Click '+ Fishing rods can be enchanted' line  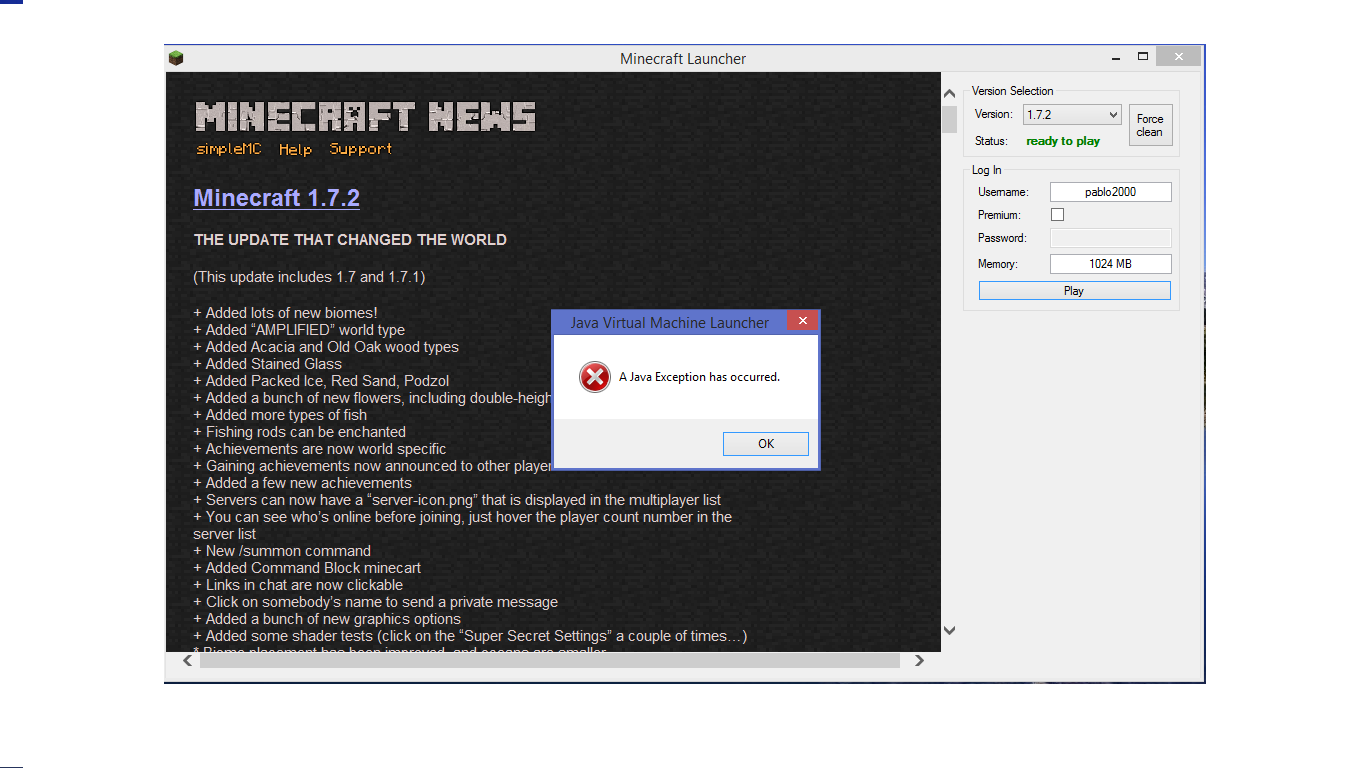299,432
